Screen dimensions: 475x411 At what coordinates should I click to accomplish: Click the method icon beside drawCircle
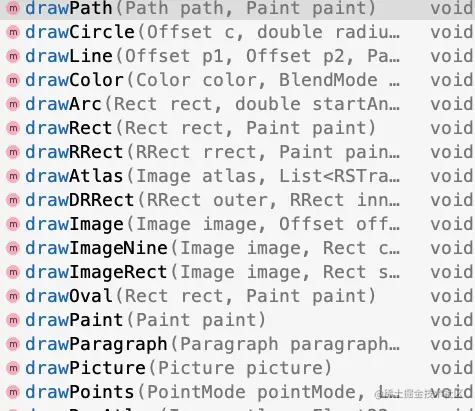13,32
